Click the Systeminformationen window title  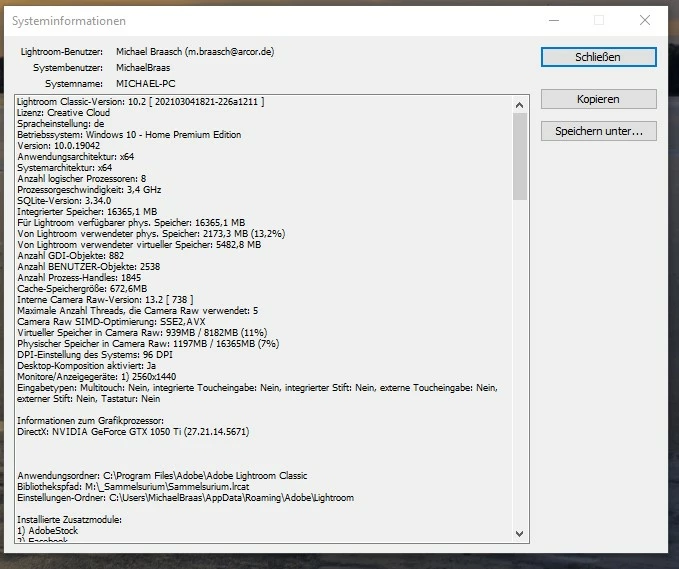point(69,21)
